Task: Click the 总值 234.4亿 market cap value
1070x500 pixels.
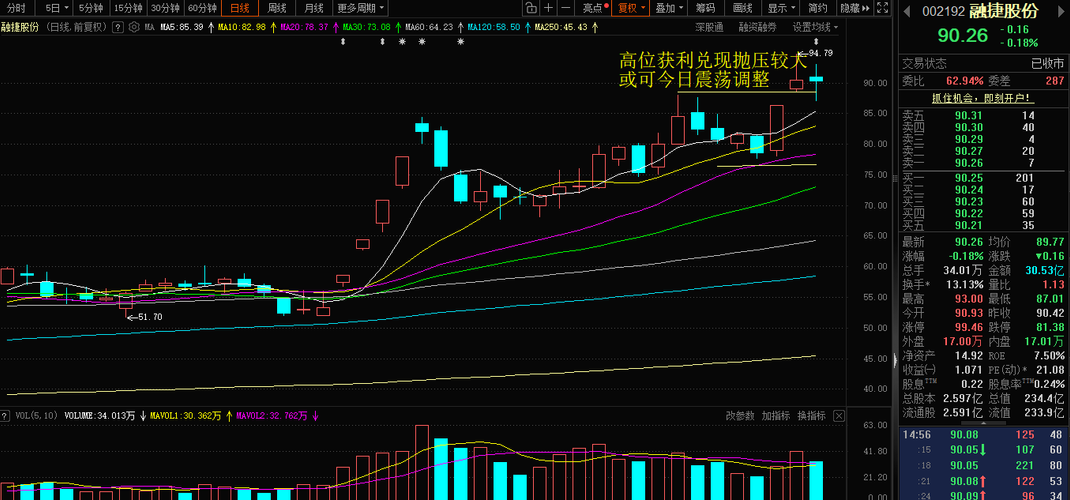Action: click(x=1044, y=400)
